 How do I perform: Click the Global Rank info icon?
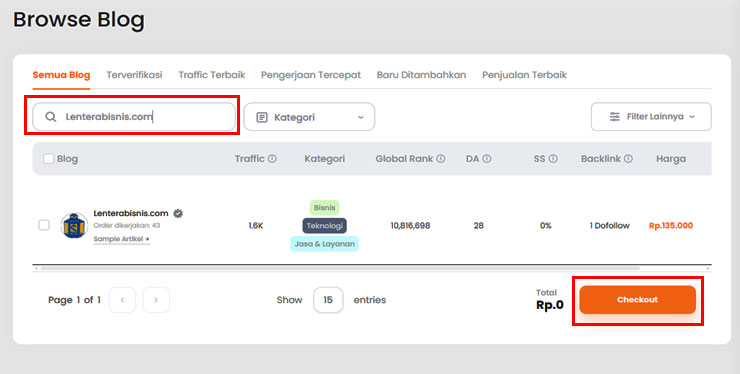pos(441,159)
